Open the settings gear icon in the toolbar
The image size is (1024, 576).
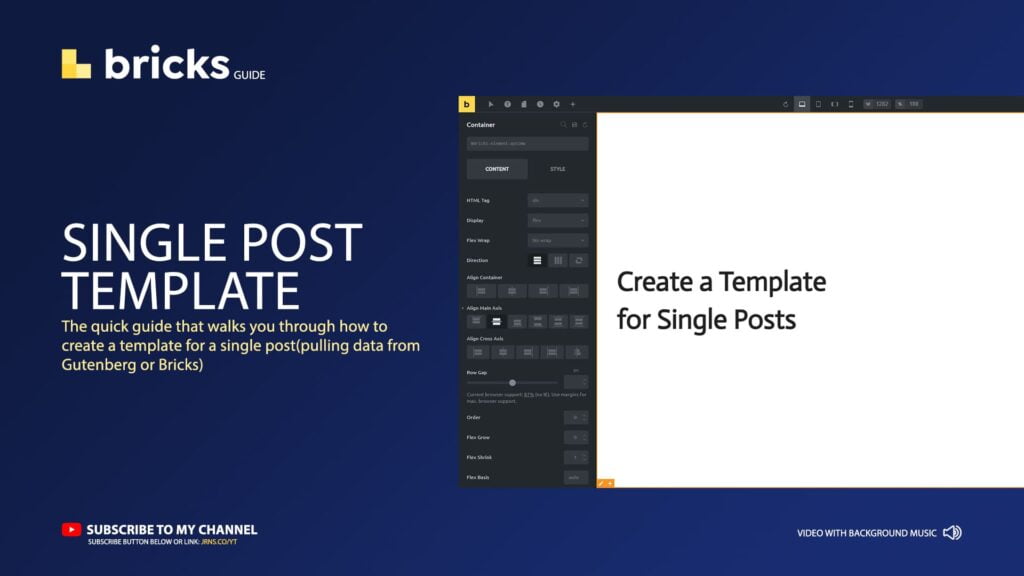[556, 104]
